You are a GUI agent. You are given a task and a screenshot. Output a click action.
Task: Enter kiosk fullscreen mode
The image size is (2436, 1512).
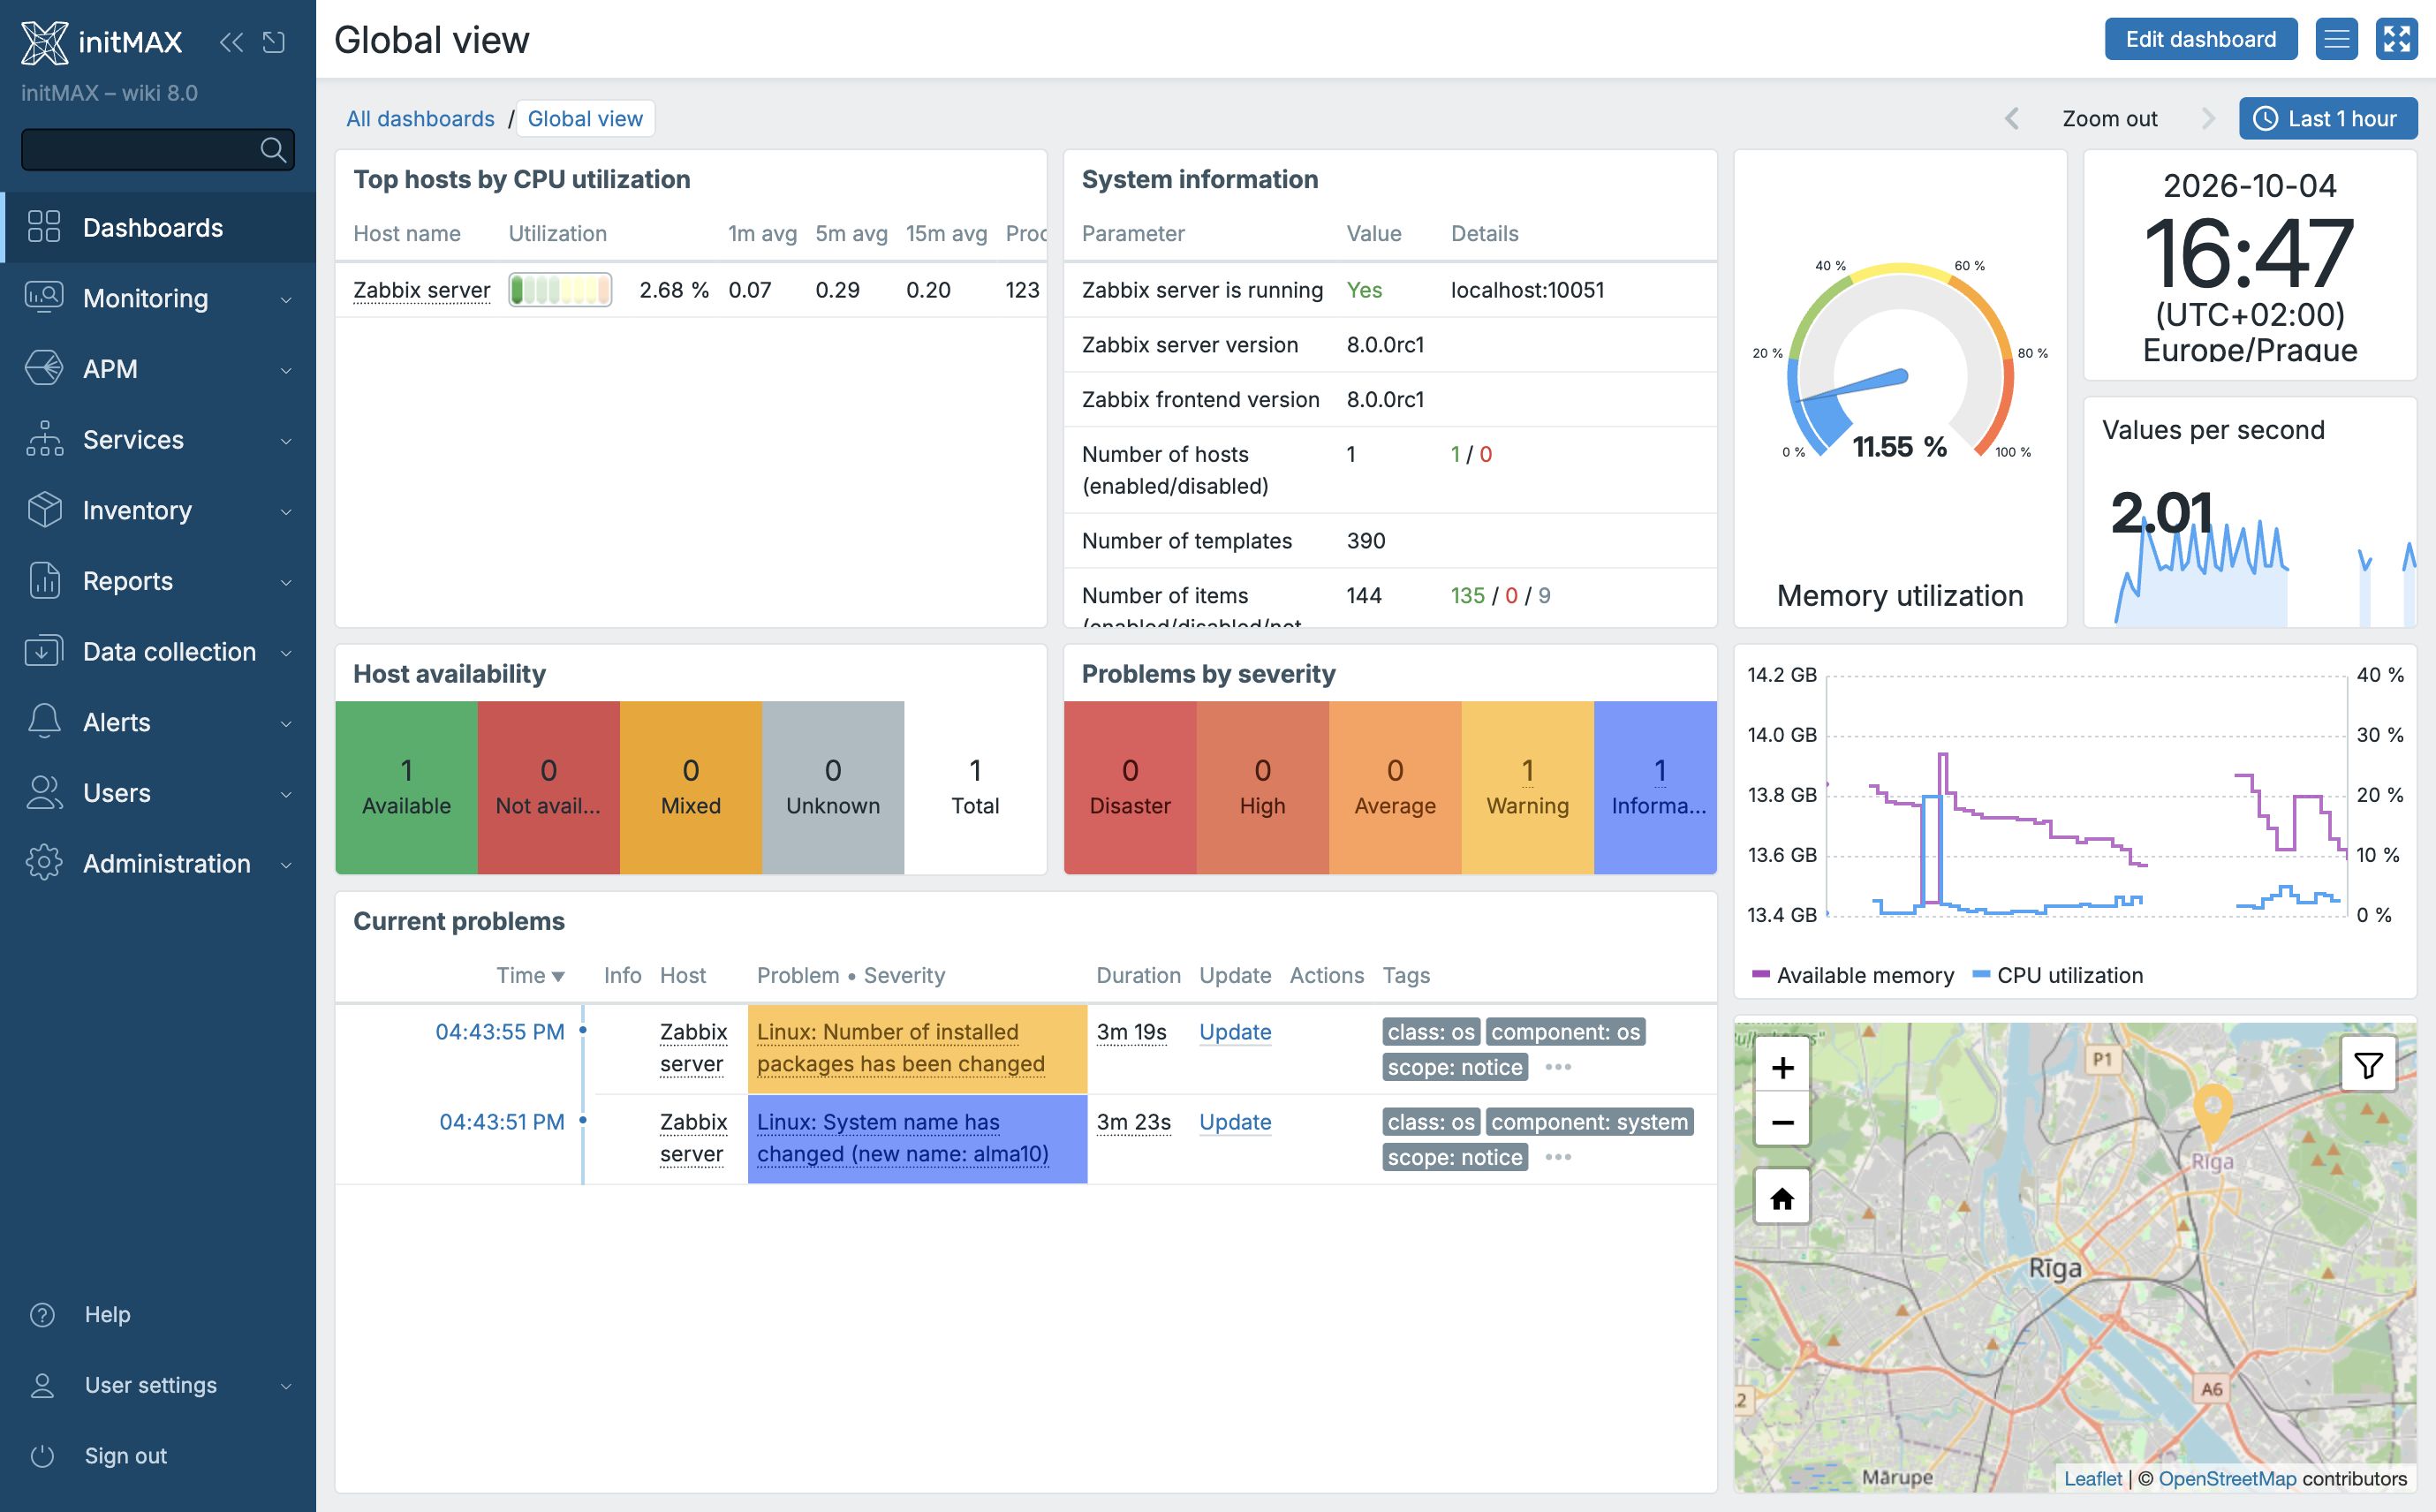[x=2397, y=39]
